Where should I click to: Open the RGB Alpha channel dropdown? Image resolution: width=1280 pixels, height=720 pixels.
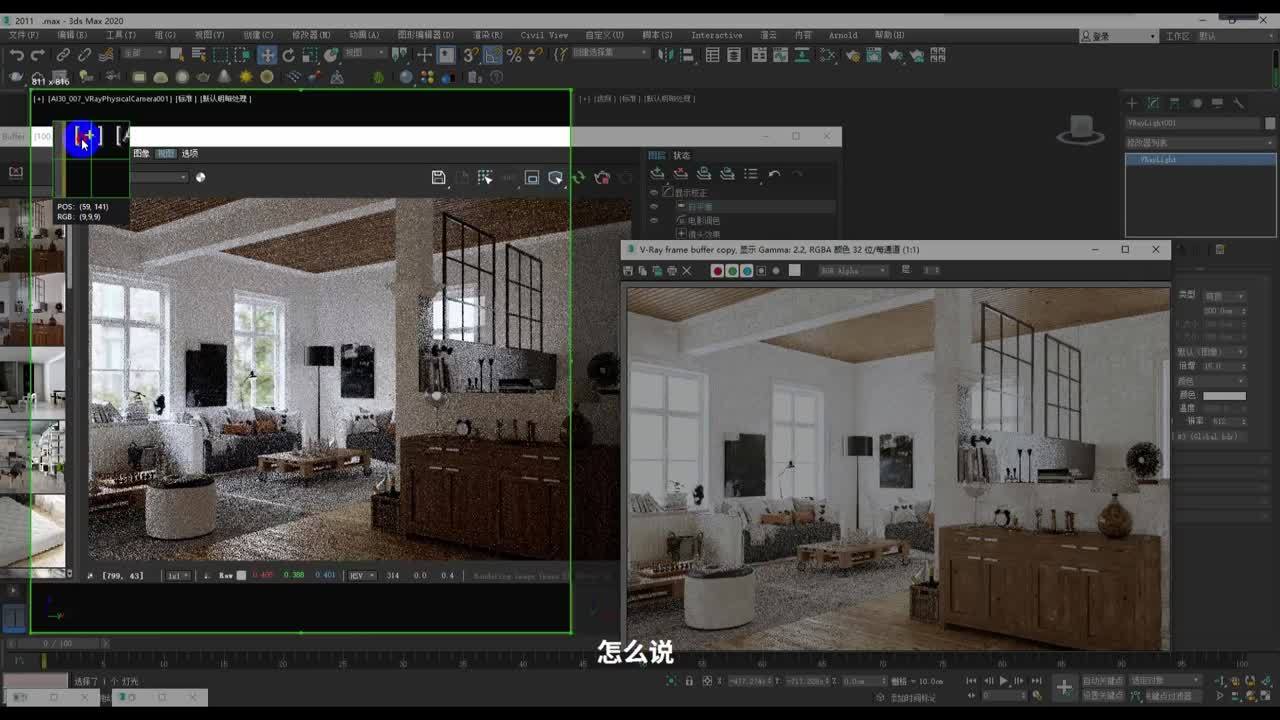tap(853, 270)
